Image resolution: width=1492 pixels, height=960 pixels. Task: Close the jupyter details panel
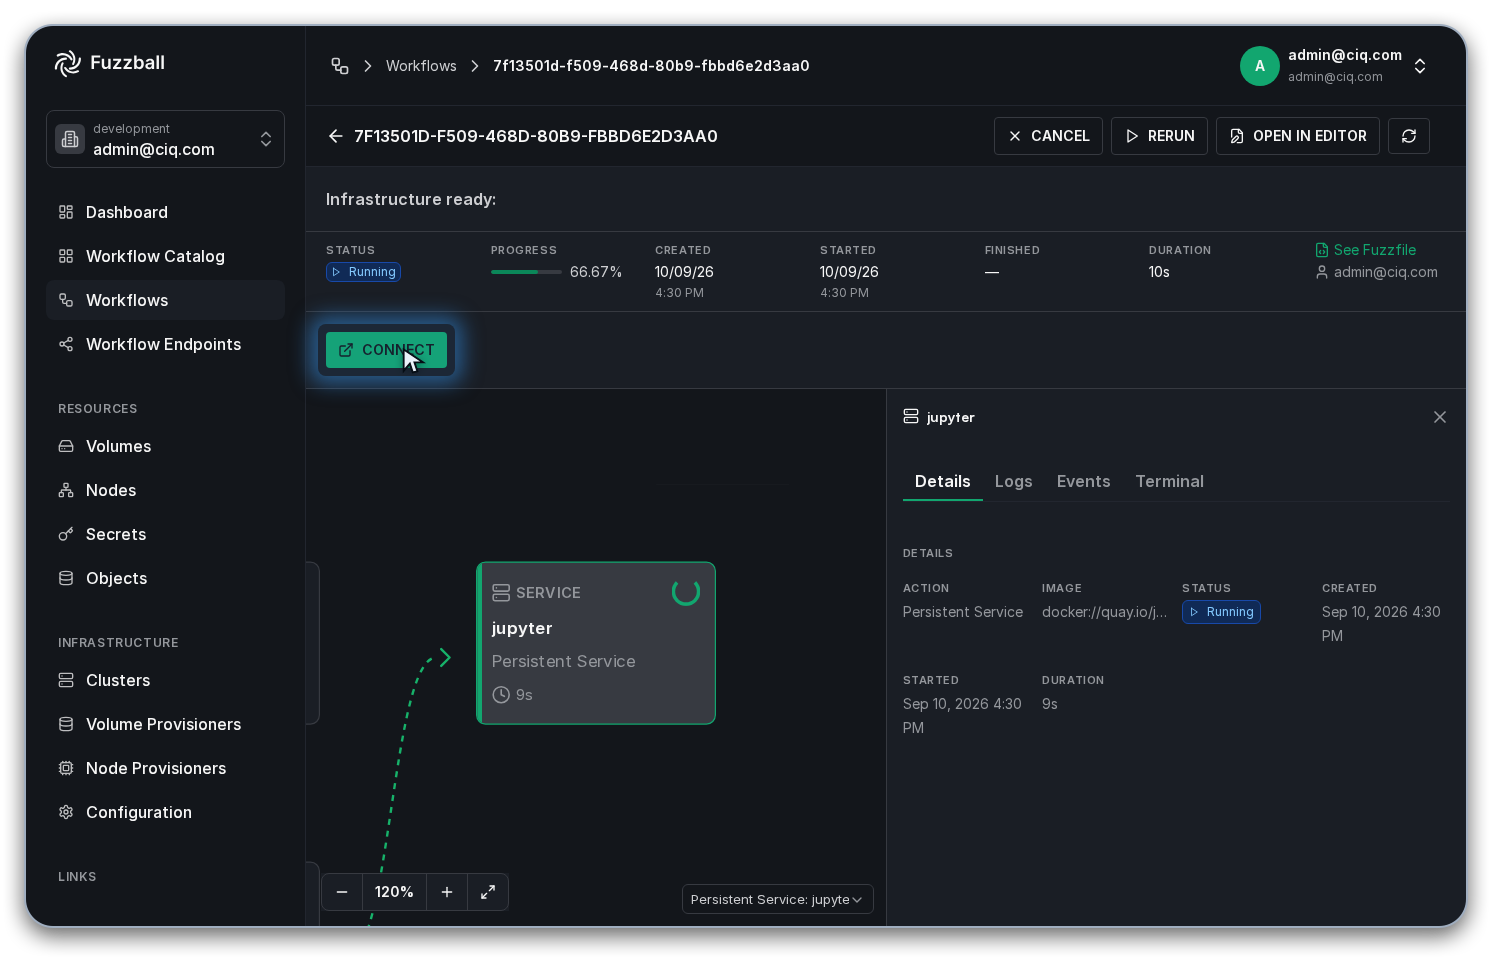tap(1440, 417)
